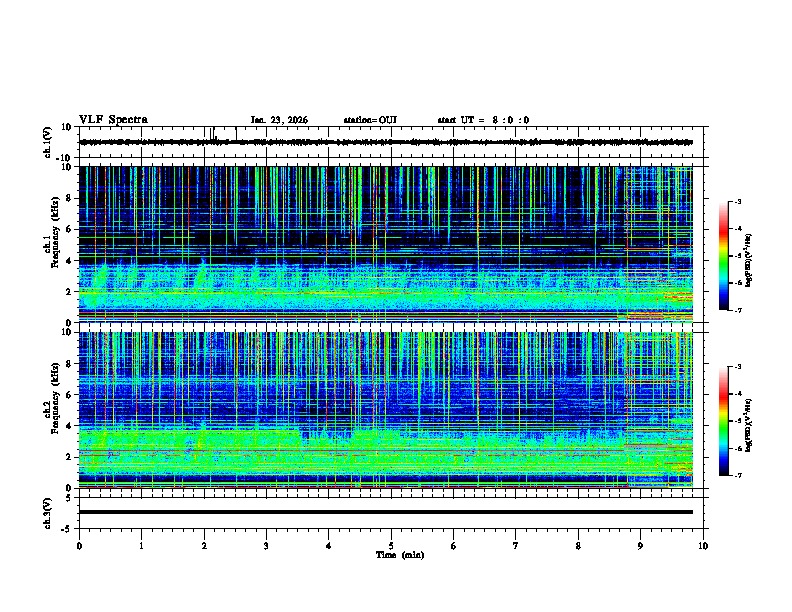Image resolution: width=792 pixels, height=612 pixels.
Task: Click the "-3" label on ch.1 colorbar
Action: pyautogui.click(x=737, y=201)
